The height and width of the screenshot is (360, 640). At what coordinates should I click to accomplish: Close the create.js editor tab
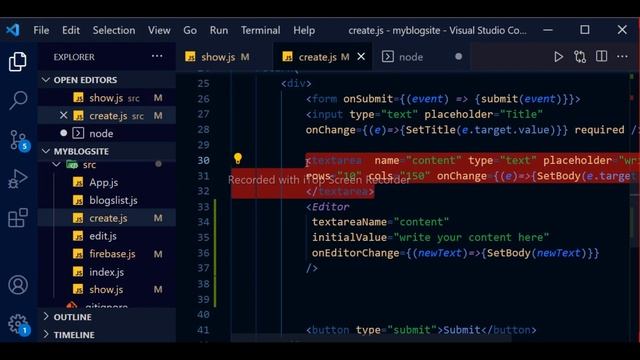tap(361, 57)
